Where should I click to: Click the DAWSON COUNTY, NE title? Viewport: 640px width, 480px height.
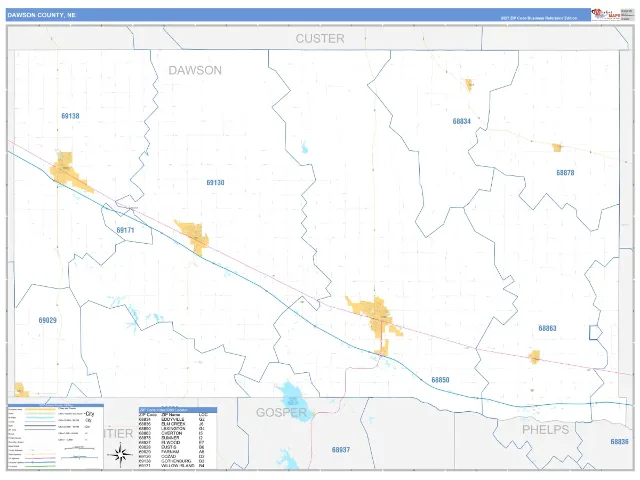click(42, 15)
